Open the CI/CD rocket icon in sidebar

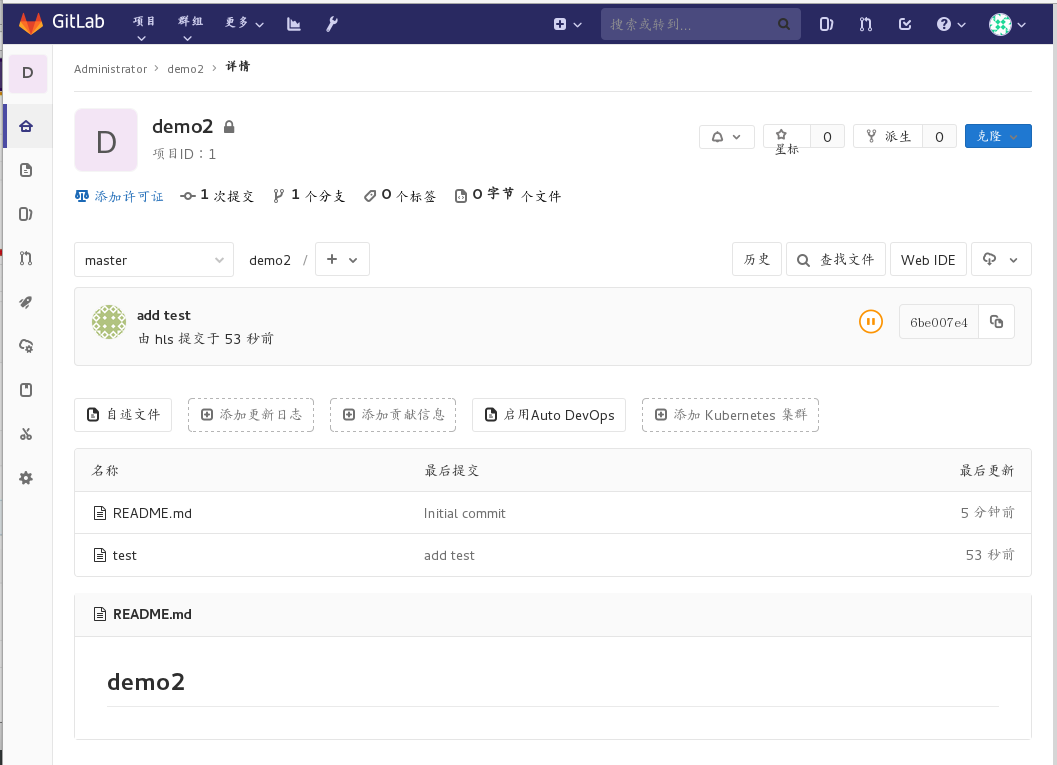click(x=26, y=302)
